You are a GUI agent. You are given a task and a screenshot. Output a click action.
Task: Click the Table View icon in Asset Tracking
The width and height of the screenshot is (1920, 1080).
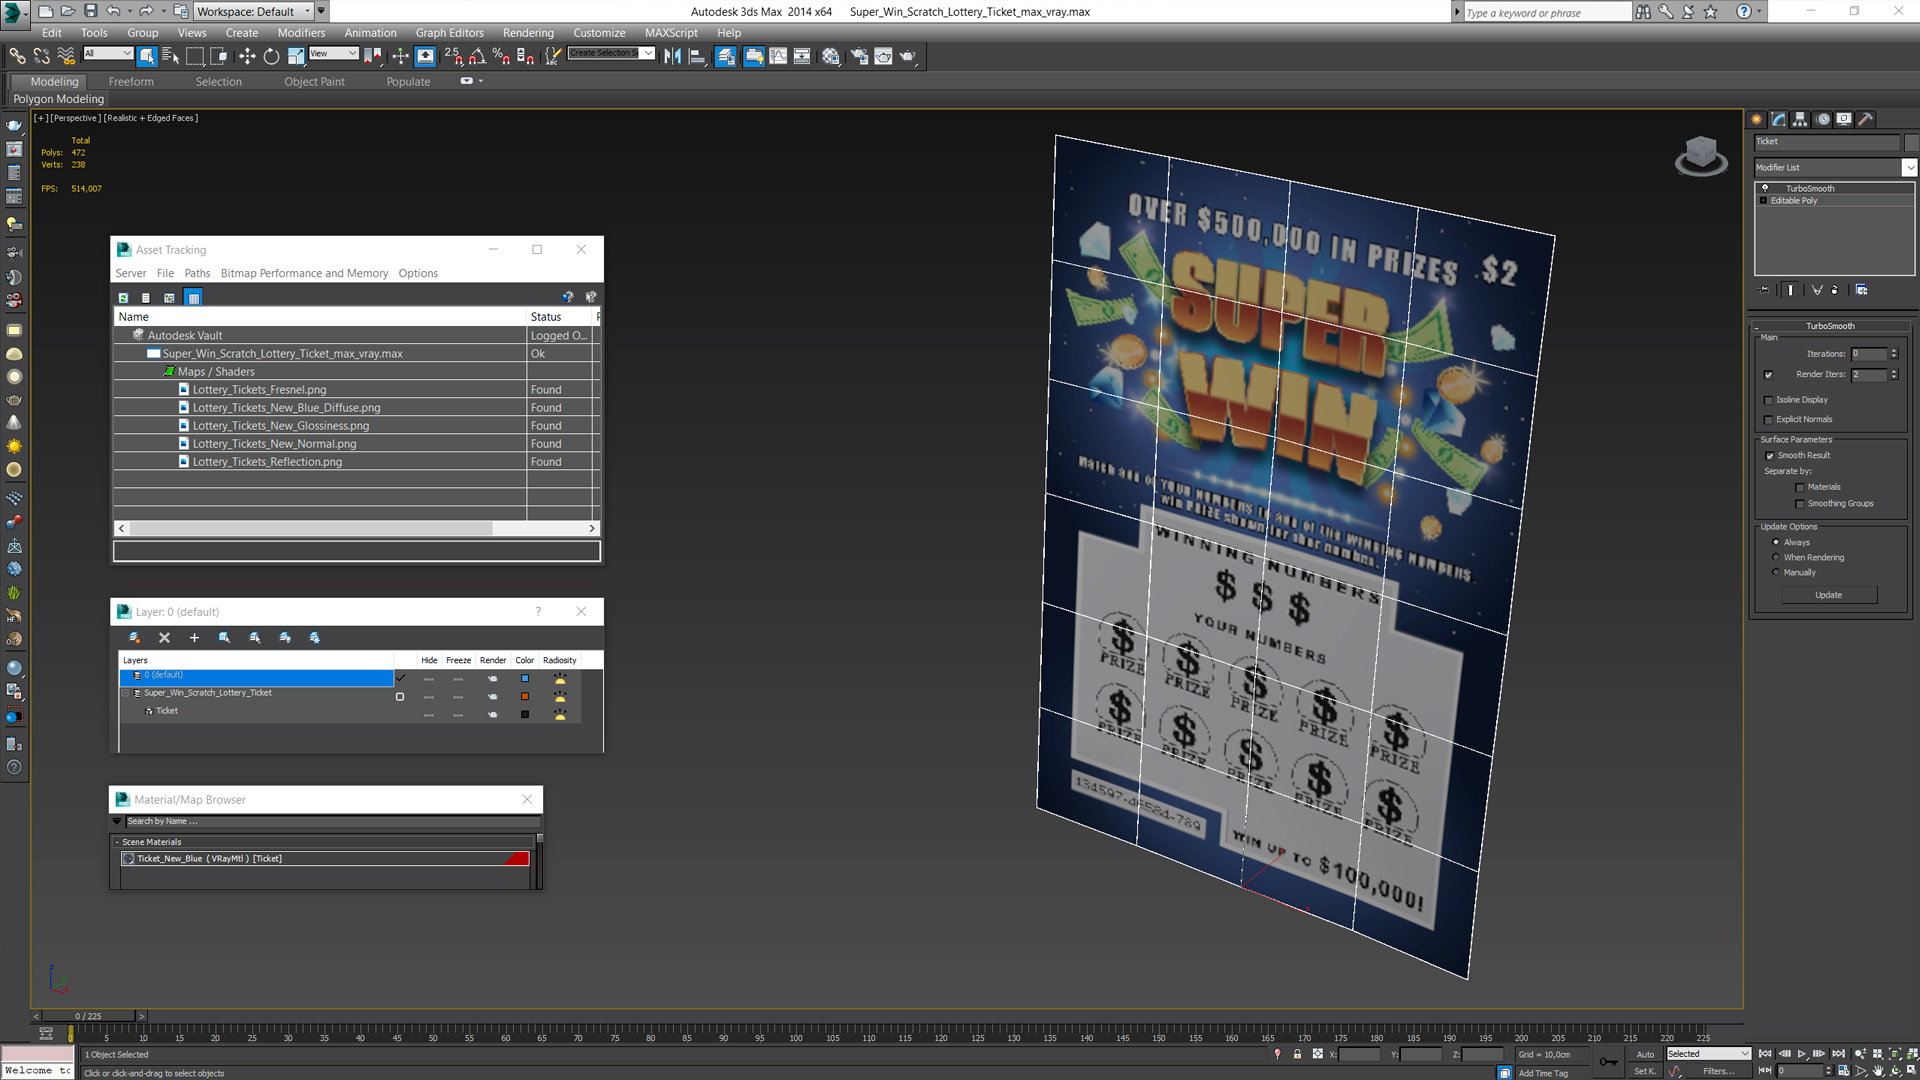point(194,297)
